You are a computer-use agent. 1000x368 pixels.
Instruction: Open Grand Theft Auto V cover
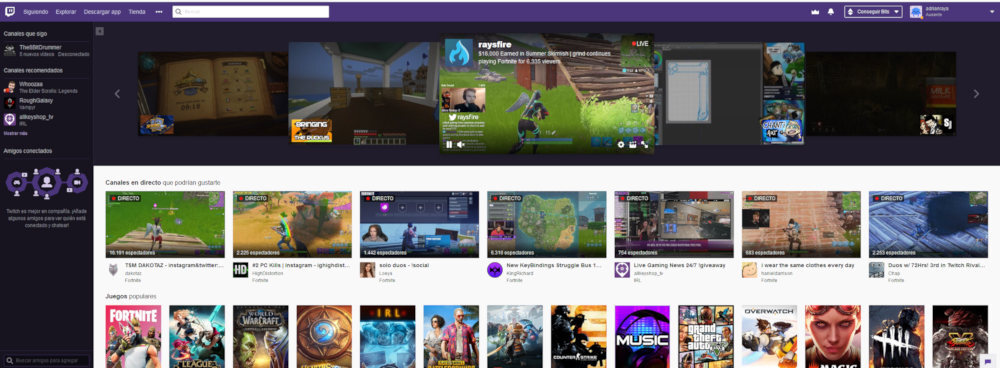point(706,337)
